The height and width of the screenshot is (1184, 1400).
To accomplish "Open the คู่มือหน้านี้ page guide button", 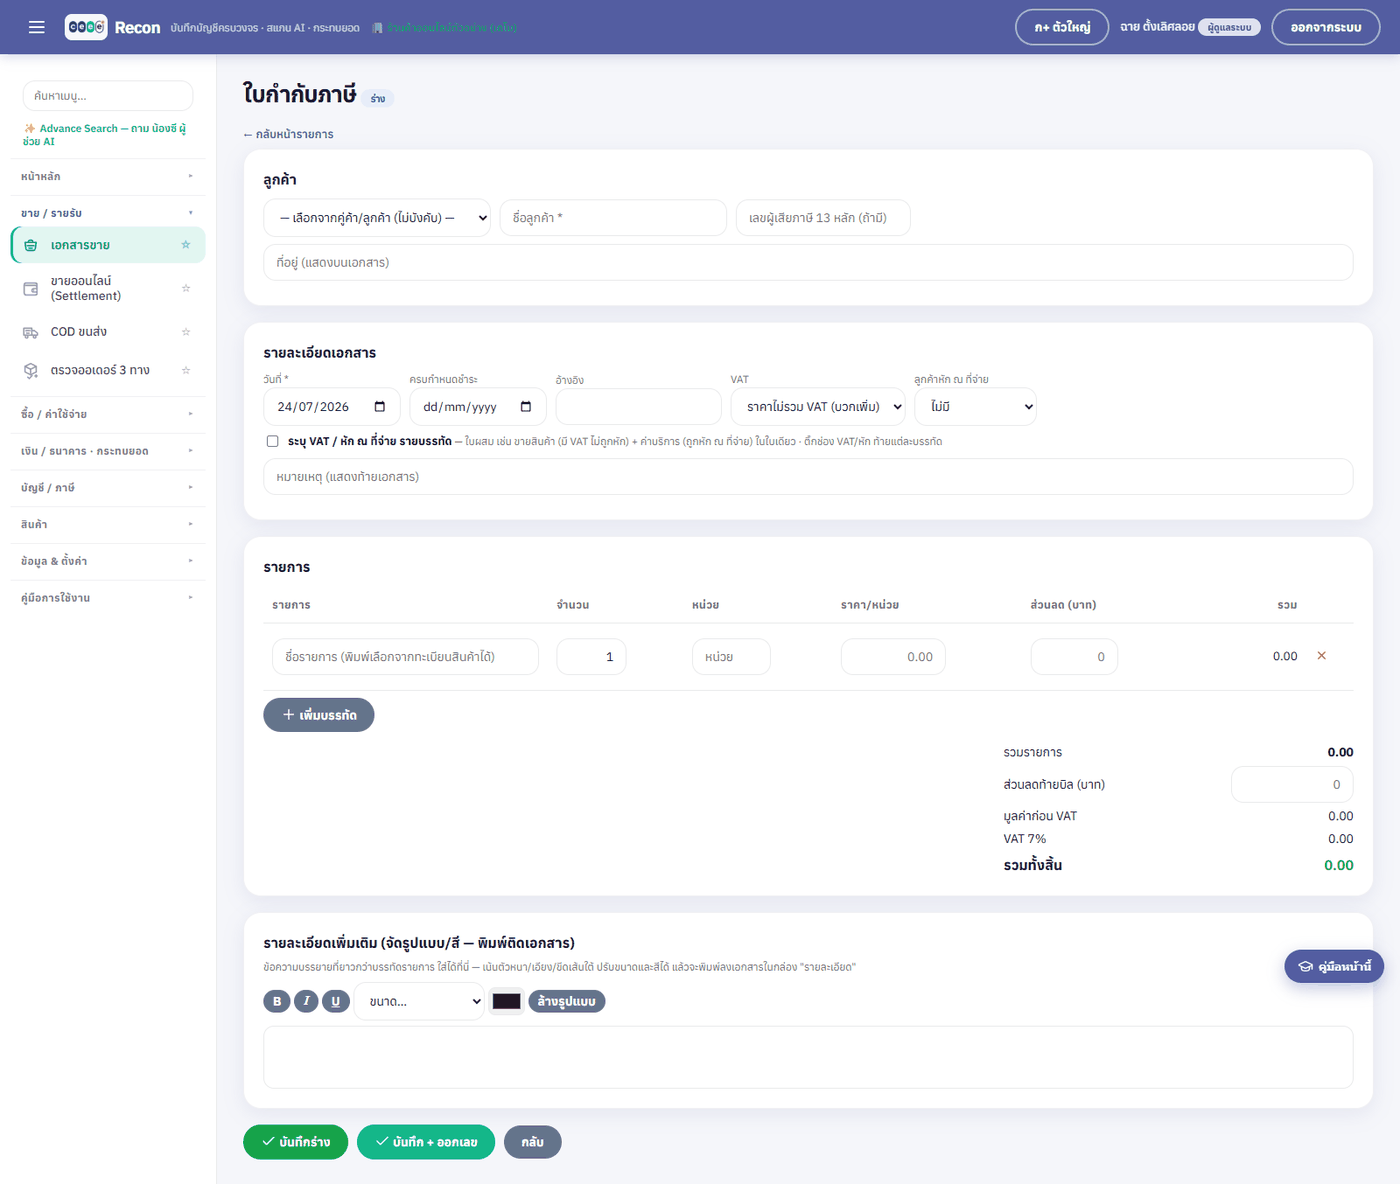I will point(1334,967).
